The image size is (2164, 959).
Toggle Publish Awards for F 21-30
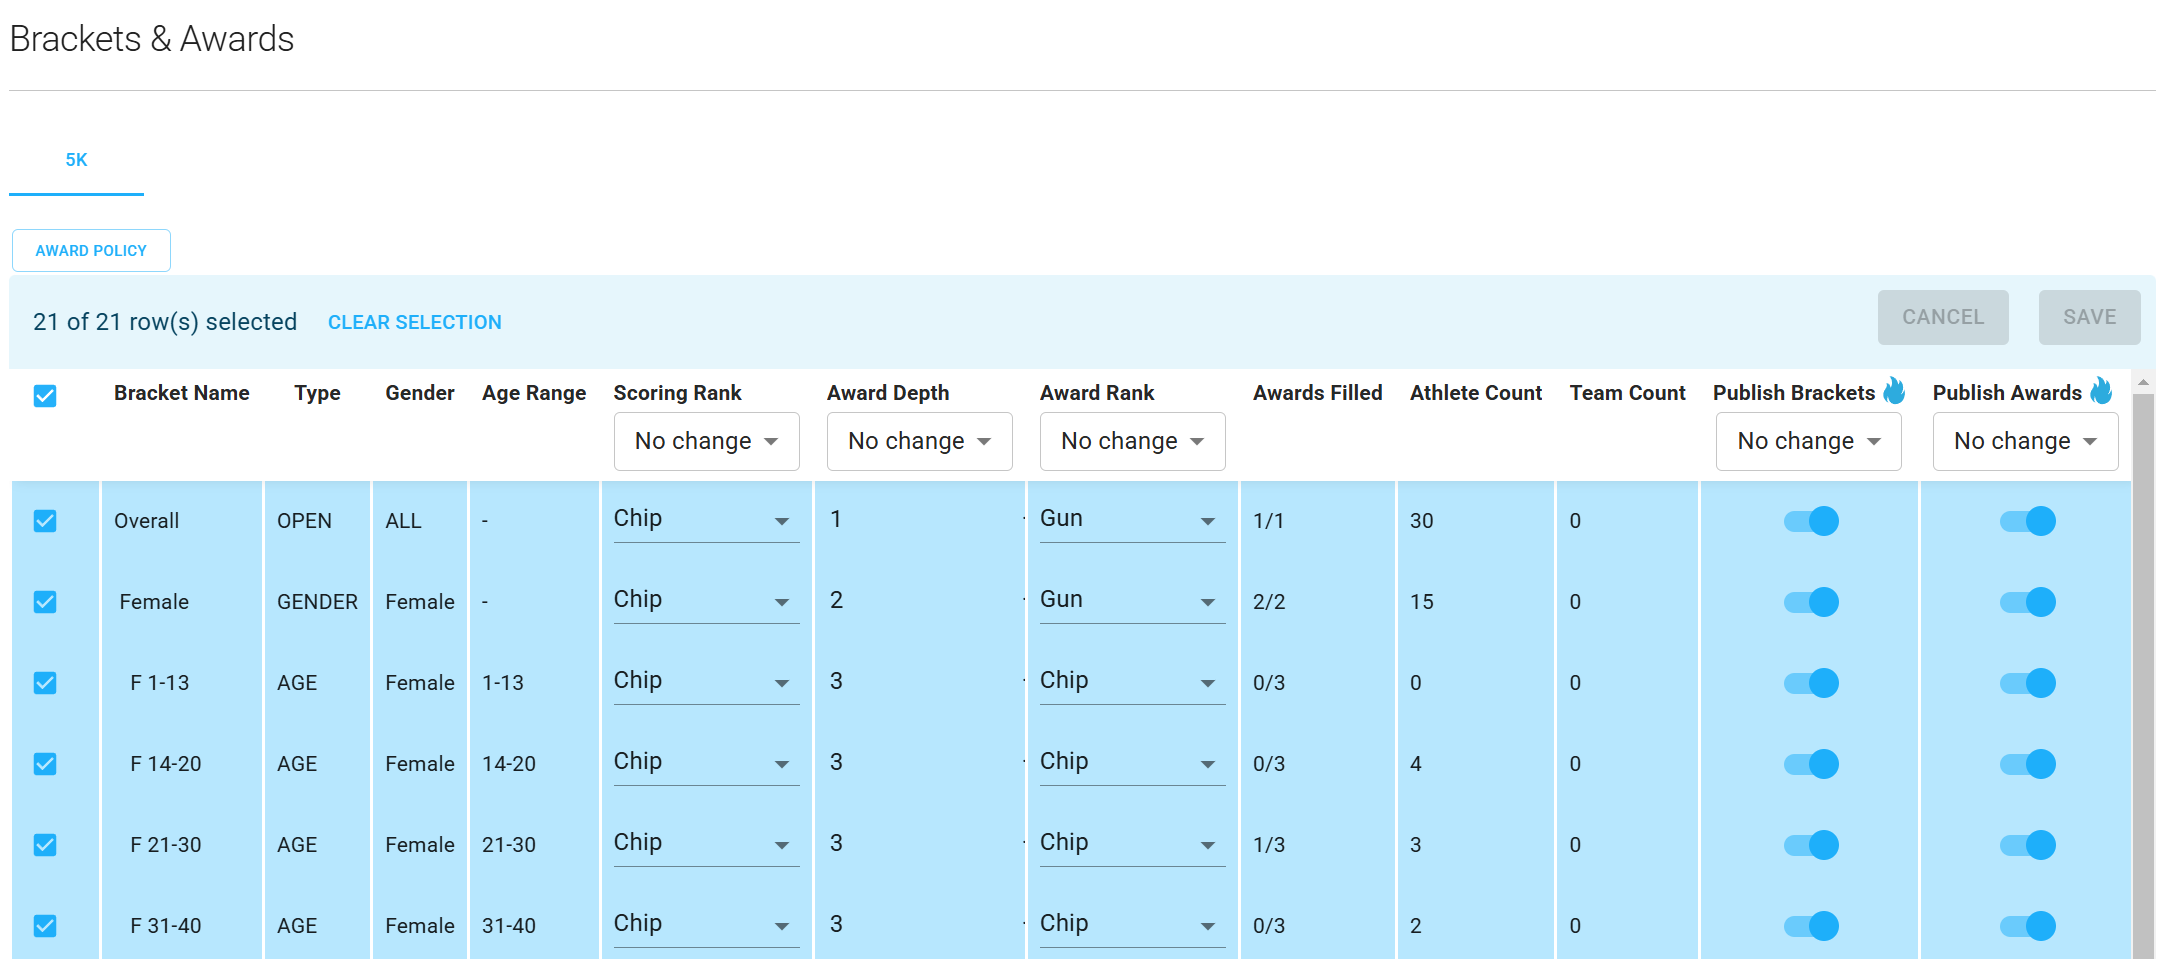[2028, 845]
